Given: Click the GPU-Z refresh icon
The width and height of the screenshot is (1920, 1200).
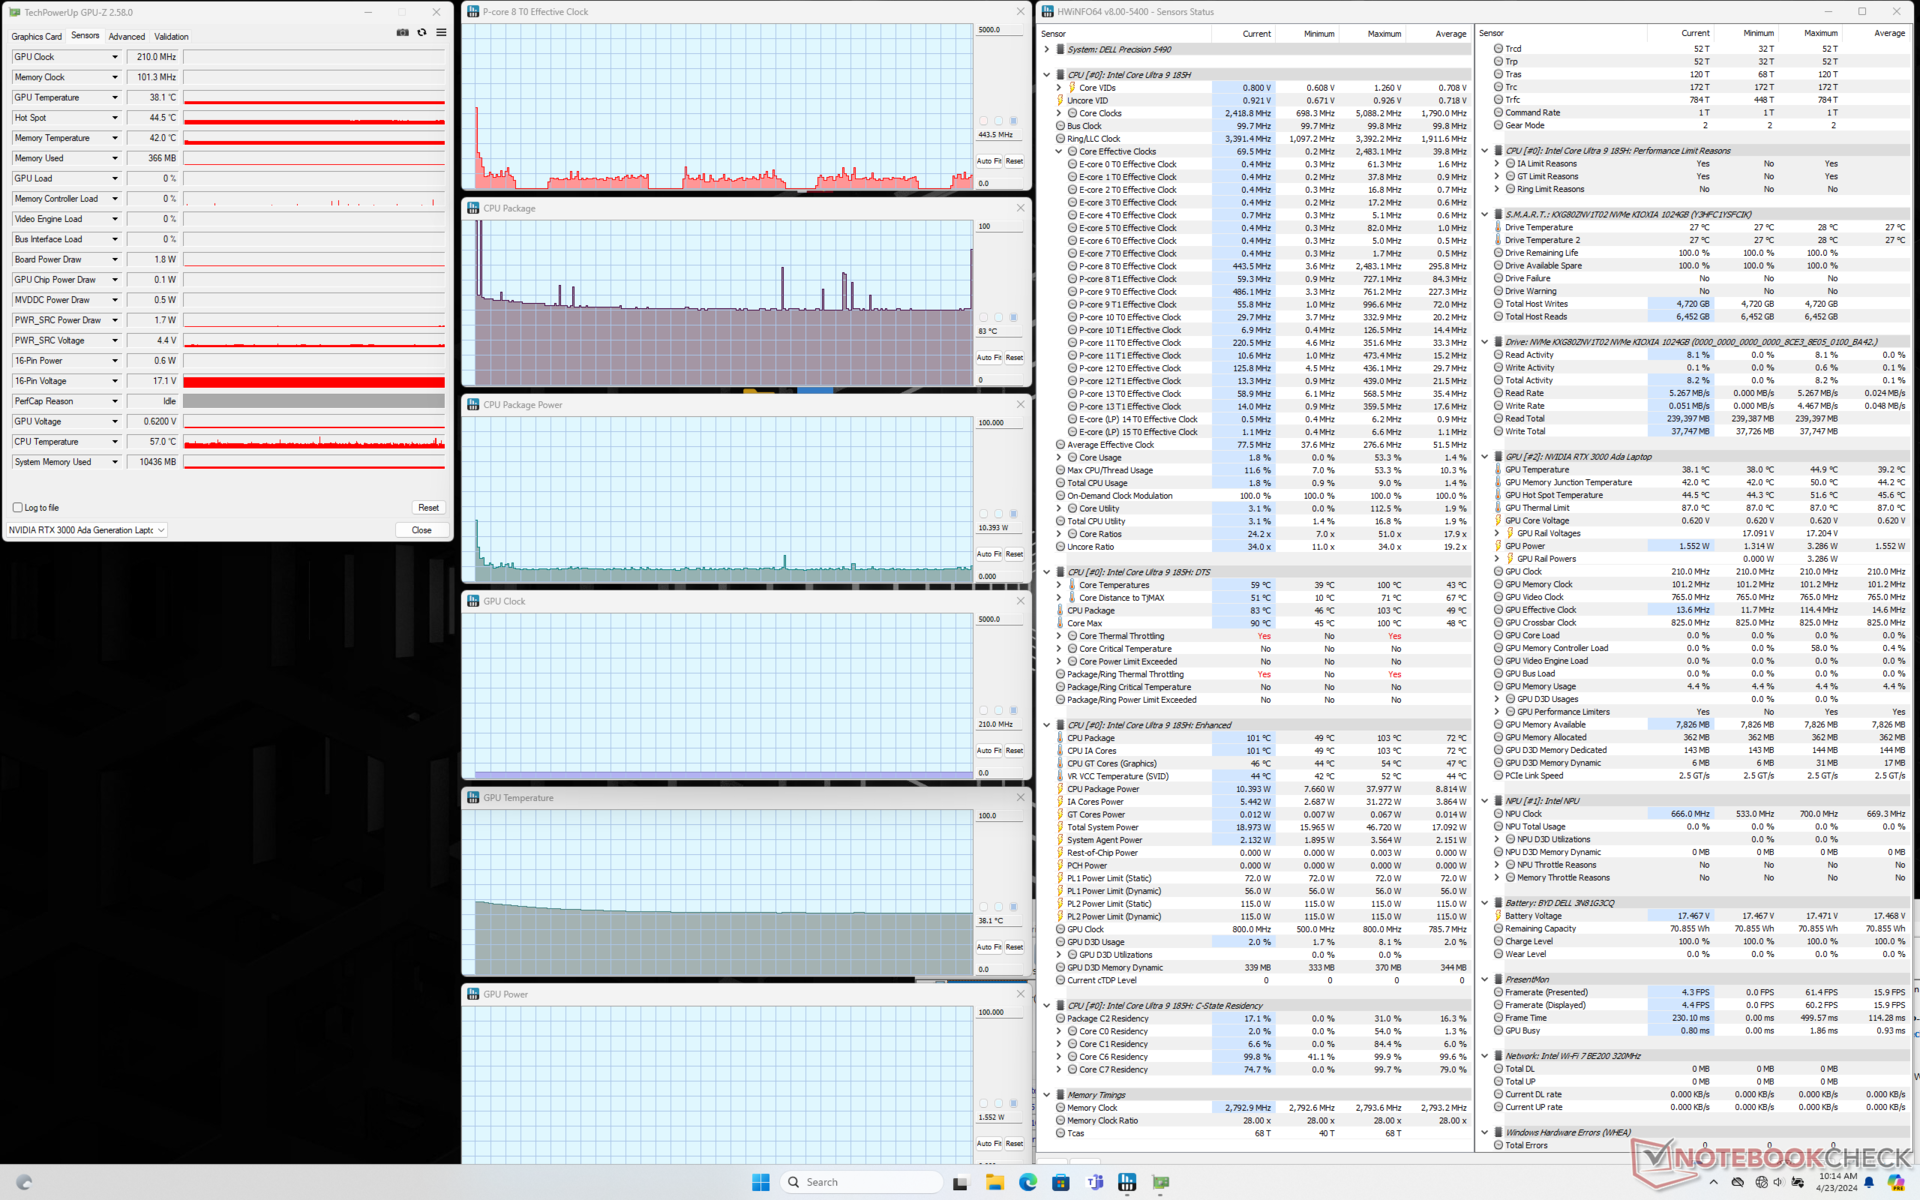Looking at the screenshot, I should point(422,33).
